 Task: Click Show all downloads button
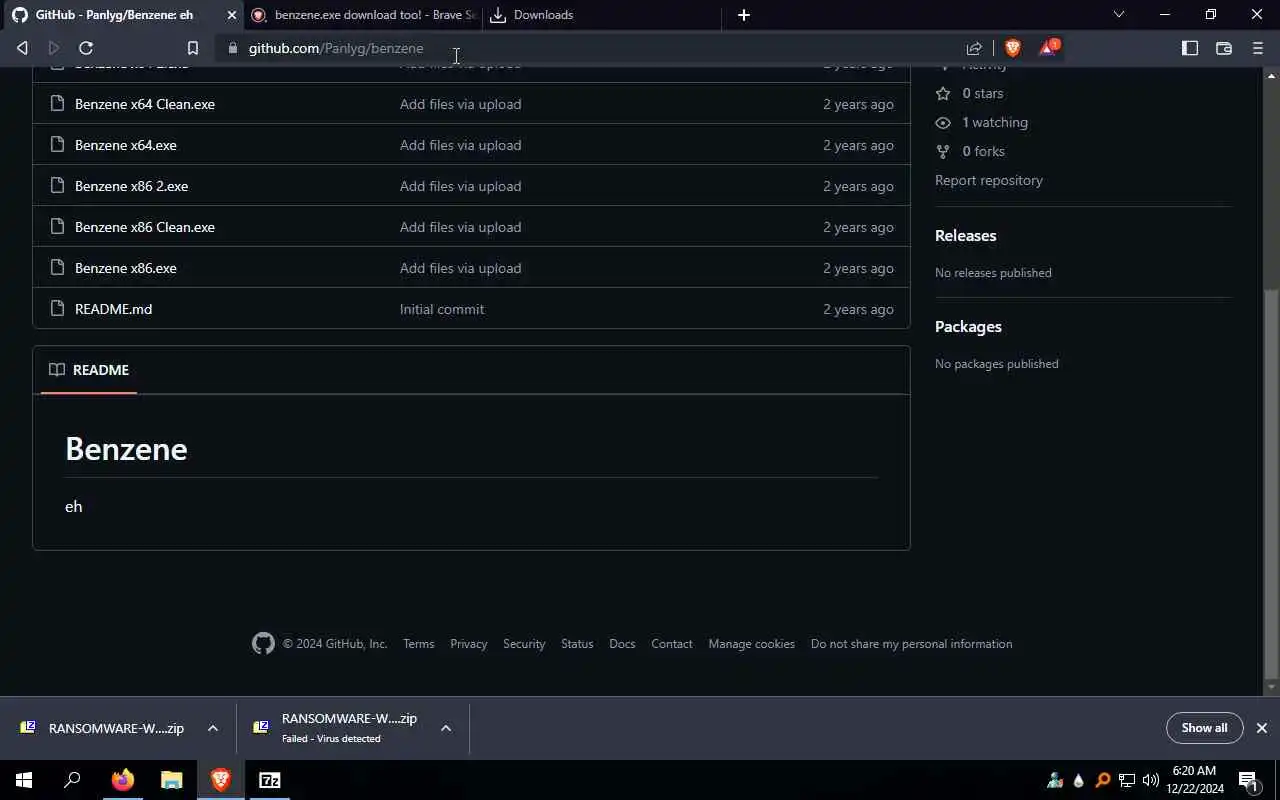coord(1204,728)
